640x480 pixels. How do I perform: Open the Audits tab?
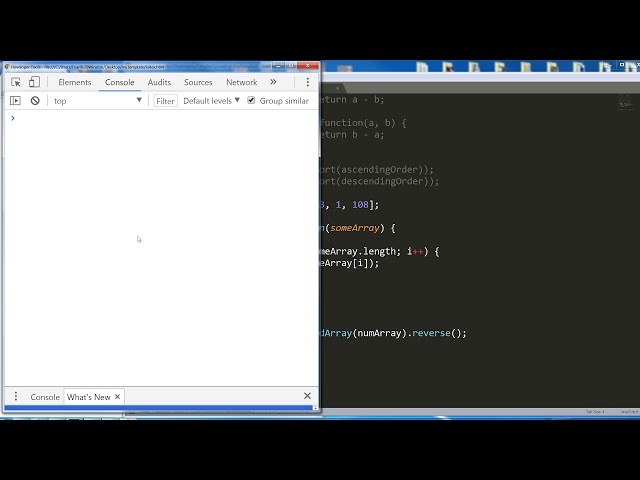[x=159, y=82]
